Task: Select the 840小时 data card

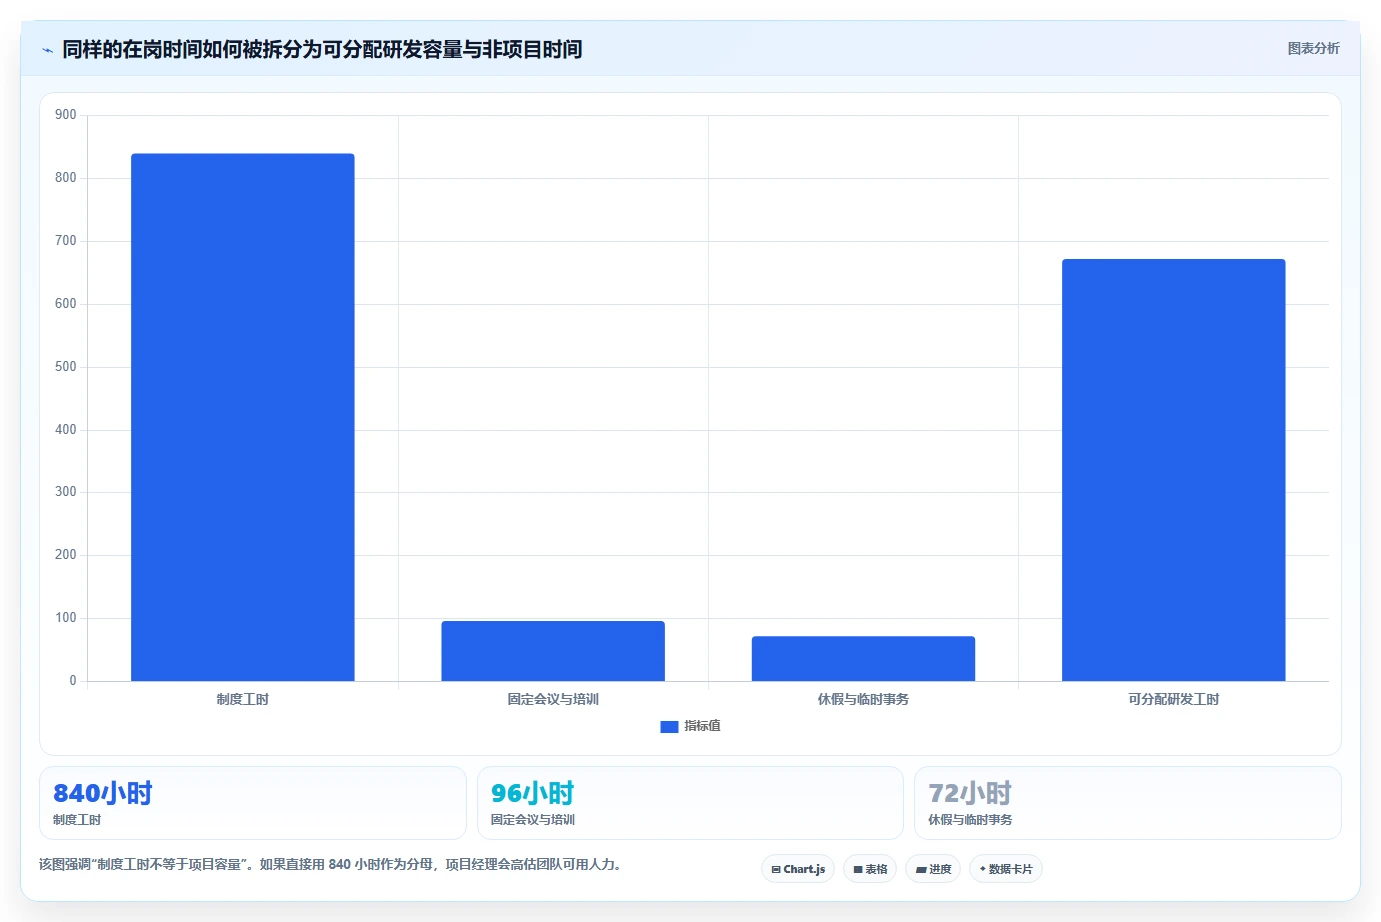Action: 253,803
